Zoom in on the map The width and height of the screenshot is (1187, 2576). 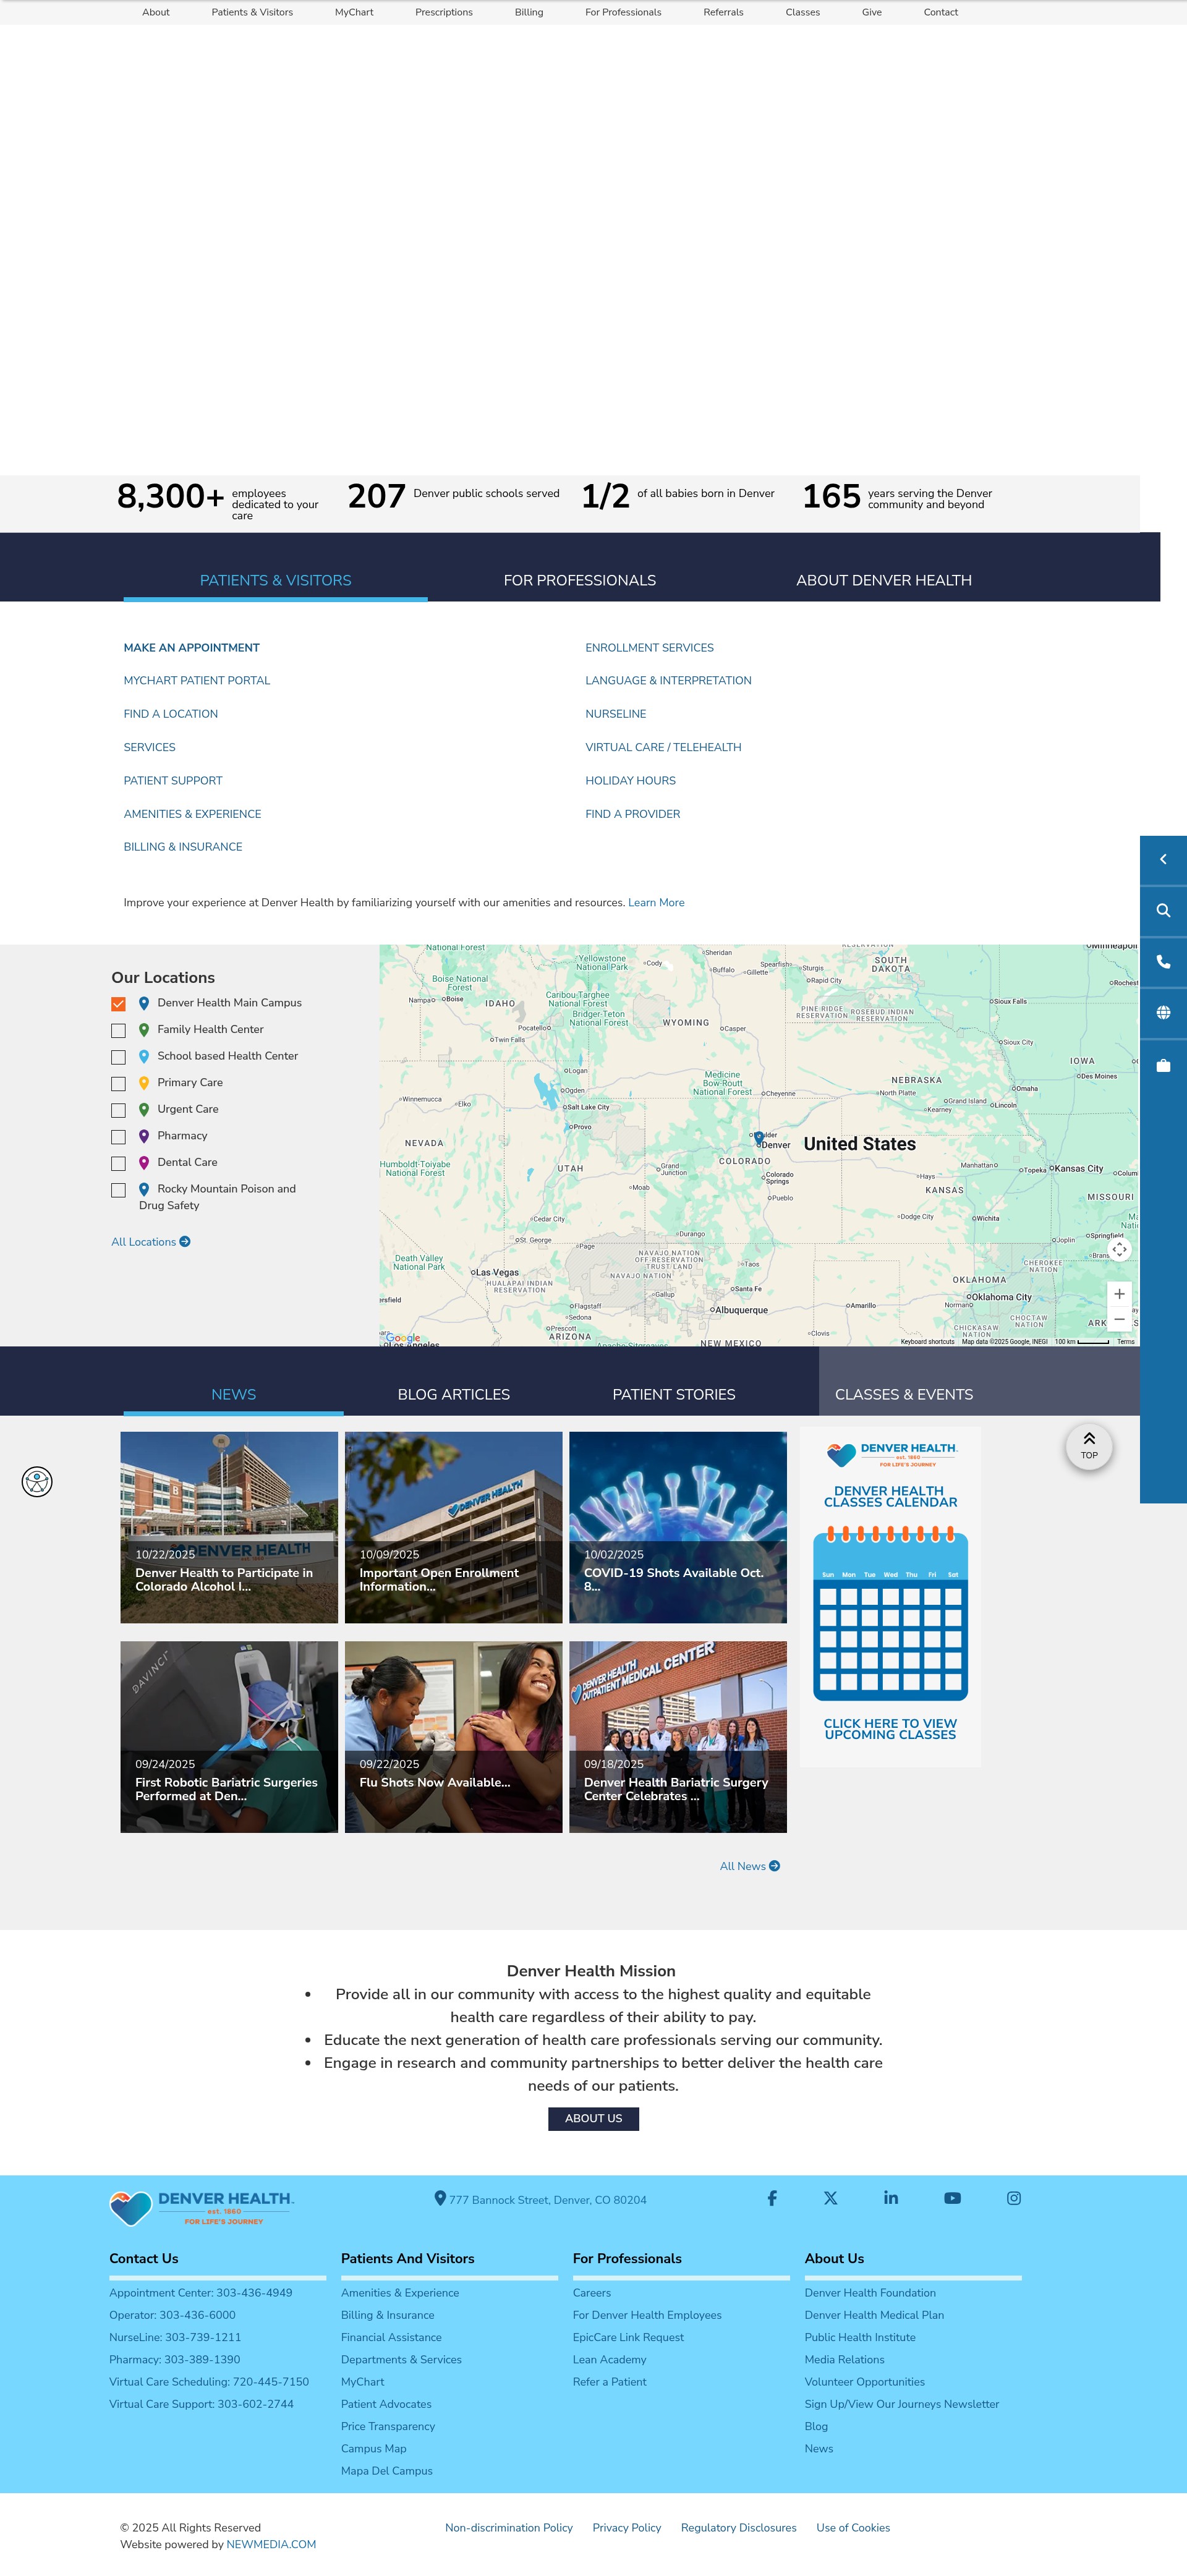coord(1119,1294)
